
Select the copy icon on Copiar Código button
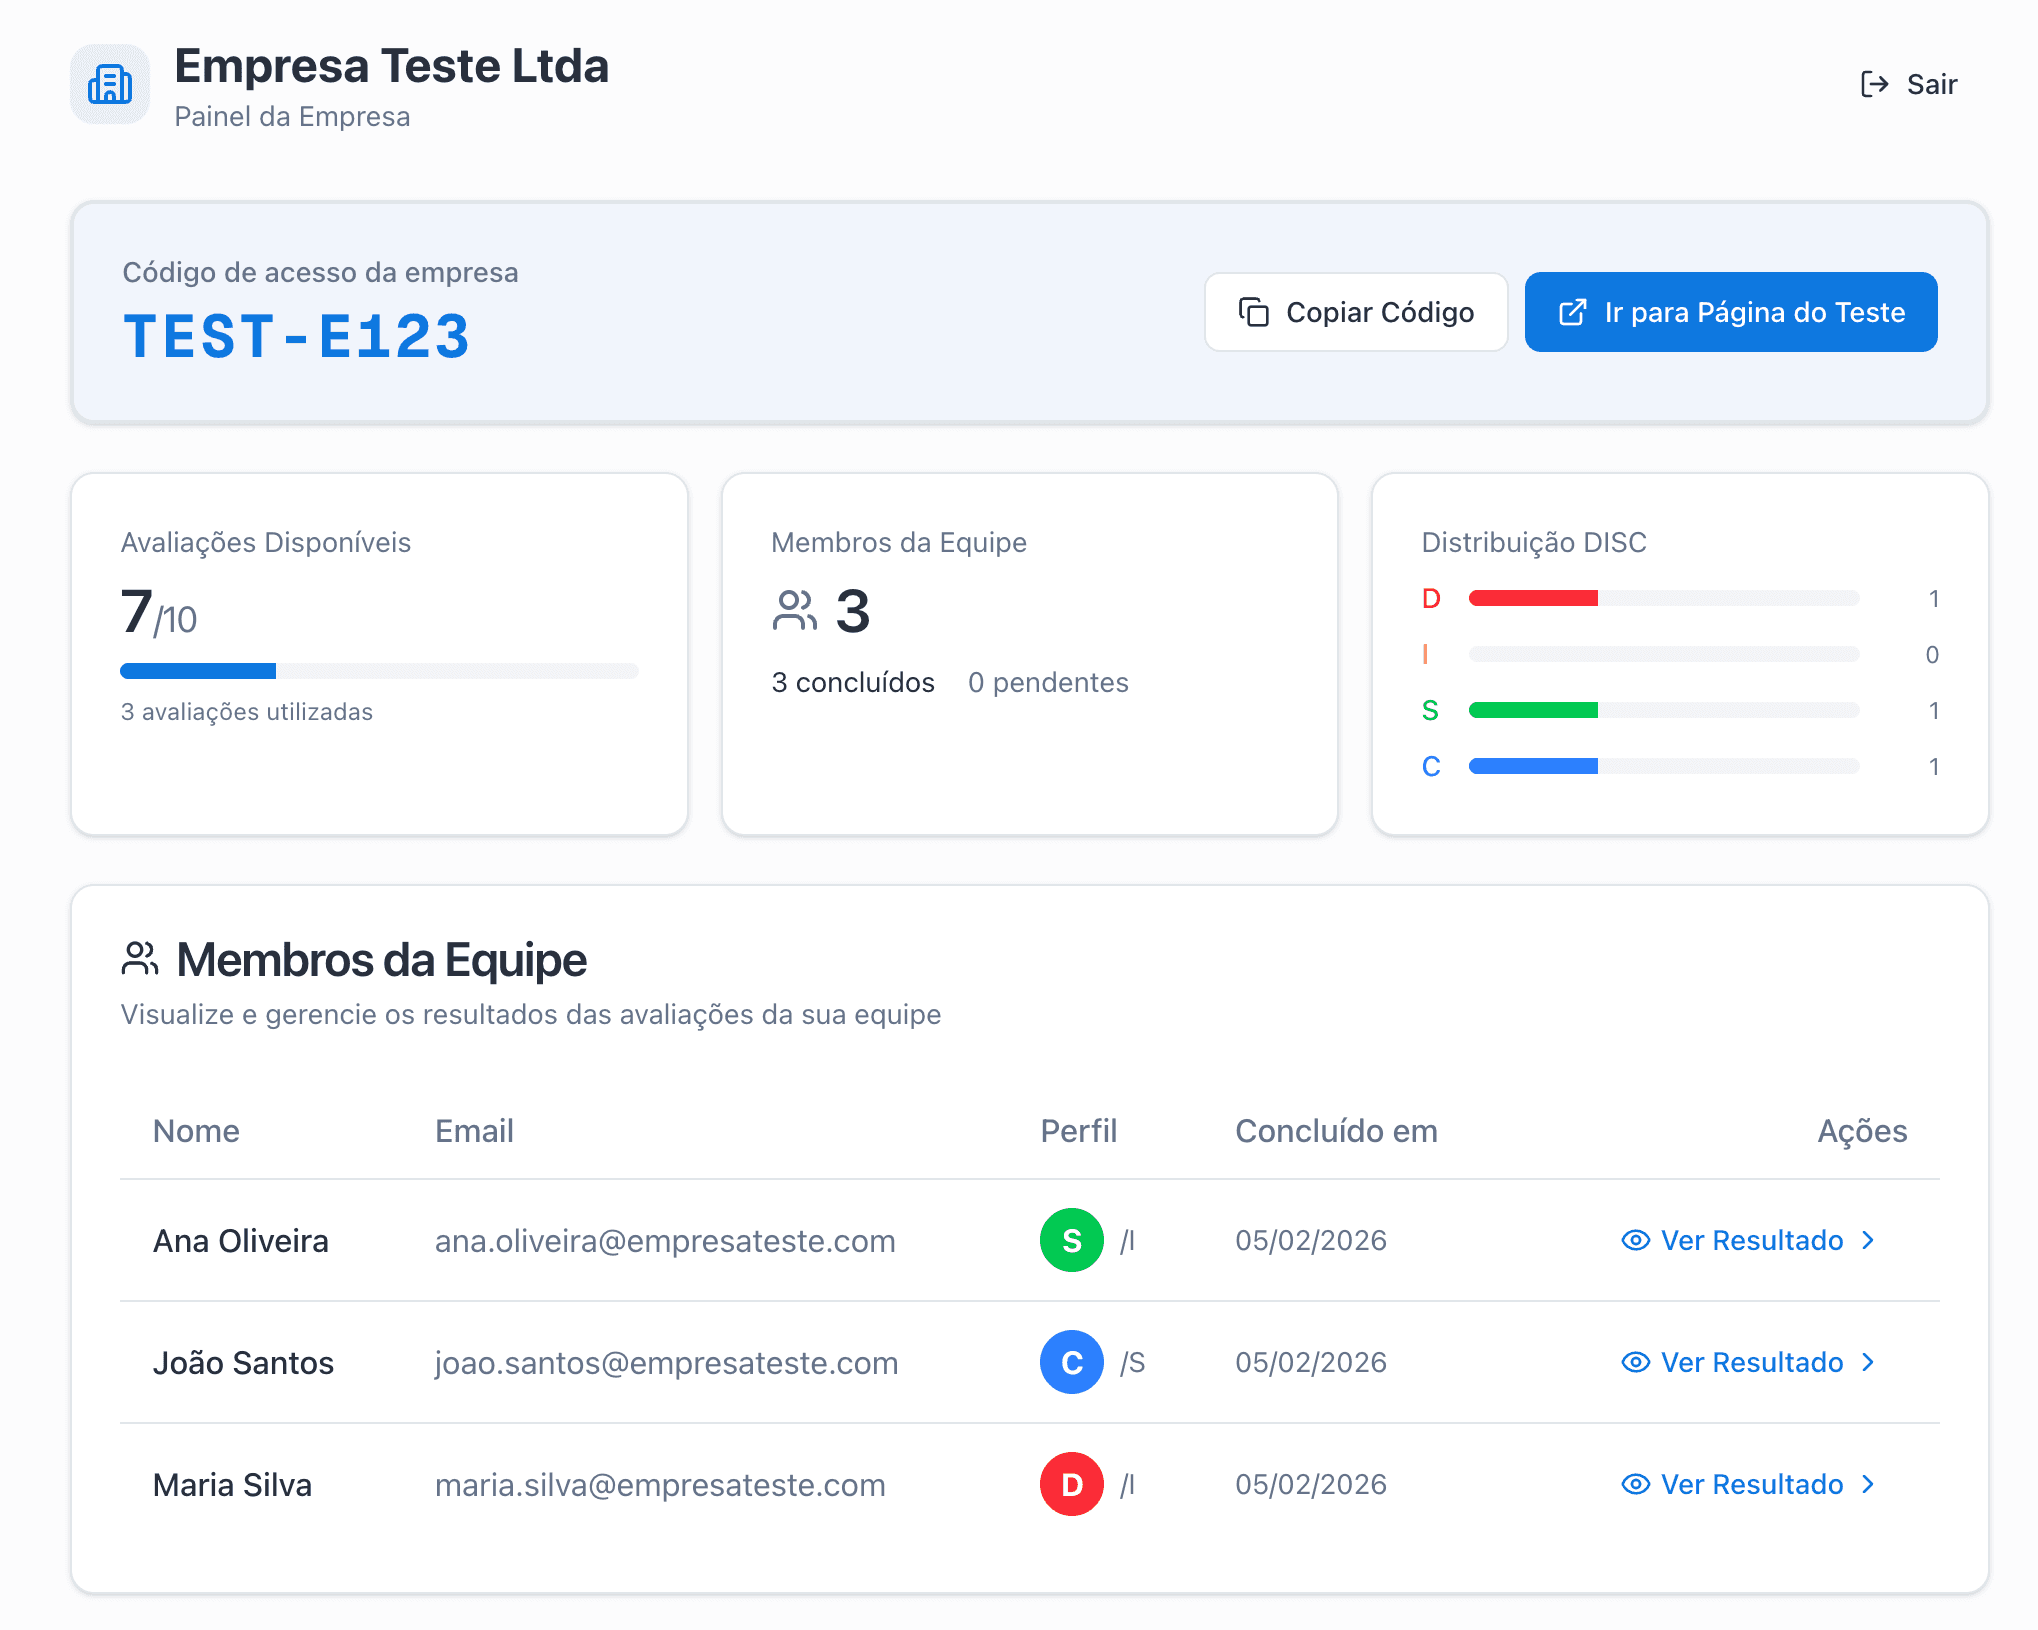coord(1253,312)
